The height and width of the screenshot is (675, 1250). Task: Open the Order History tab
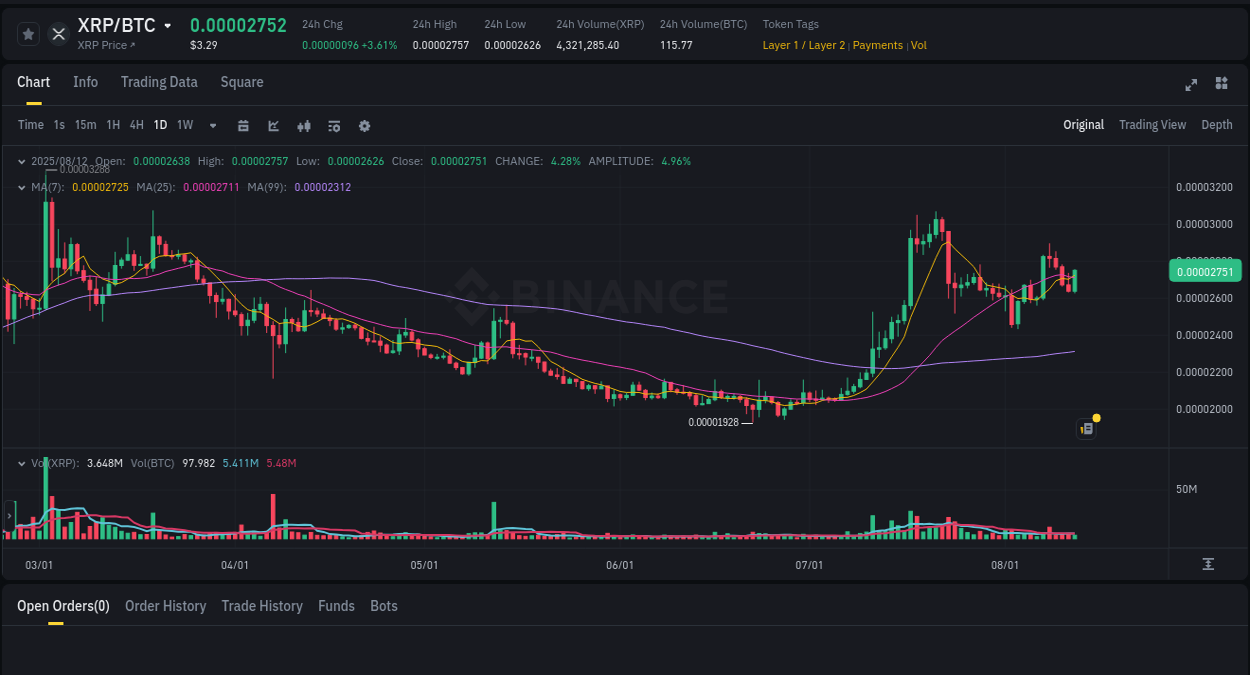(x=165, y=606)
